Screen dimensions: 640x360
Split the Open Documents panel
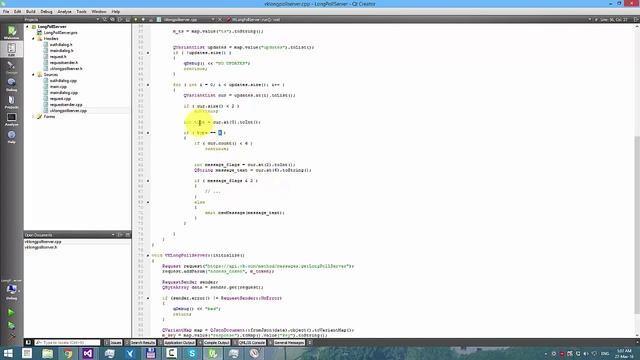click(x=120, y=235)
